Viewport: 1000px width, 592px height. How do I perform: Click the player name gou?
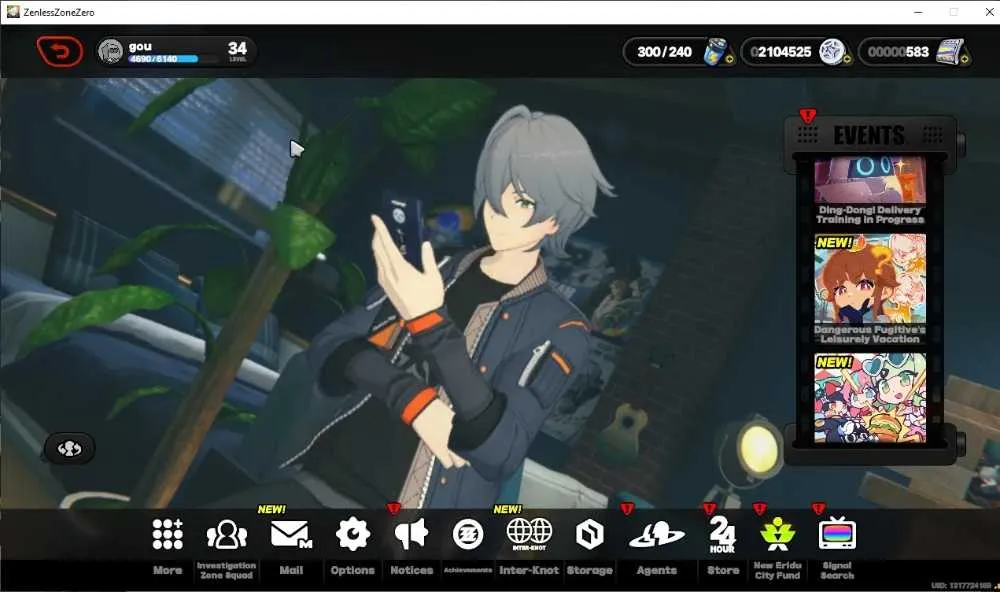(140, 47)
